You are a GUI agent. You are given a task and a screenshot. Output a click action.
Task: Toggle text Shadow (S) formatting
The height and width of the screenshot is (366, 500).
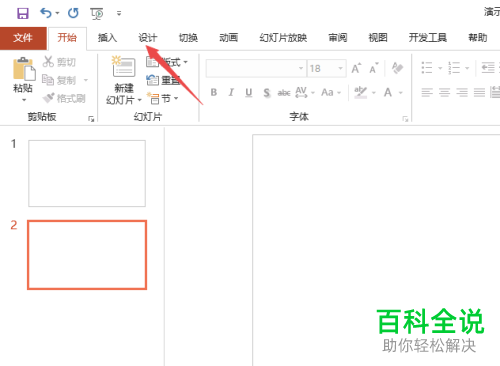[x=266, y=93]
